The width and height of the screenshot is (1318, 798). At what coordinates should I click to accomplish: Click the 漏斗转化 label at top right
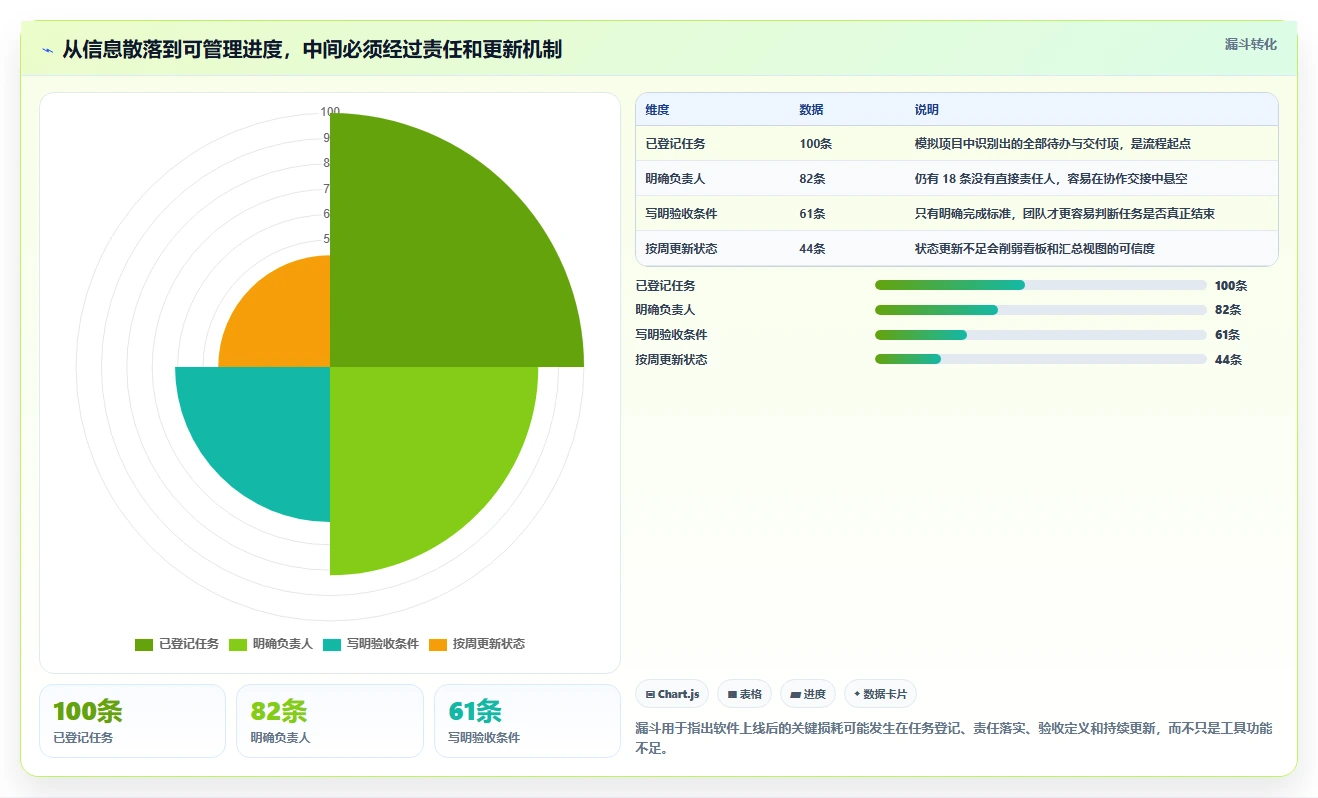[1250, 44]
